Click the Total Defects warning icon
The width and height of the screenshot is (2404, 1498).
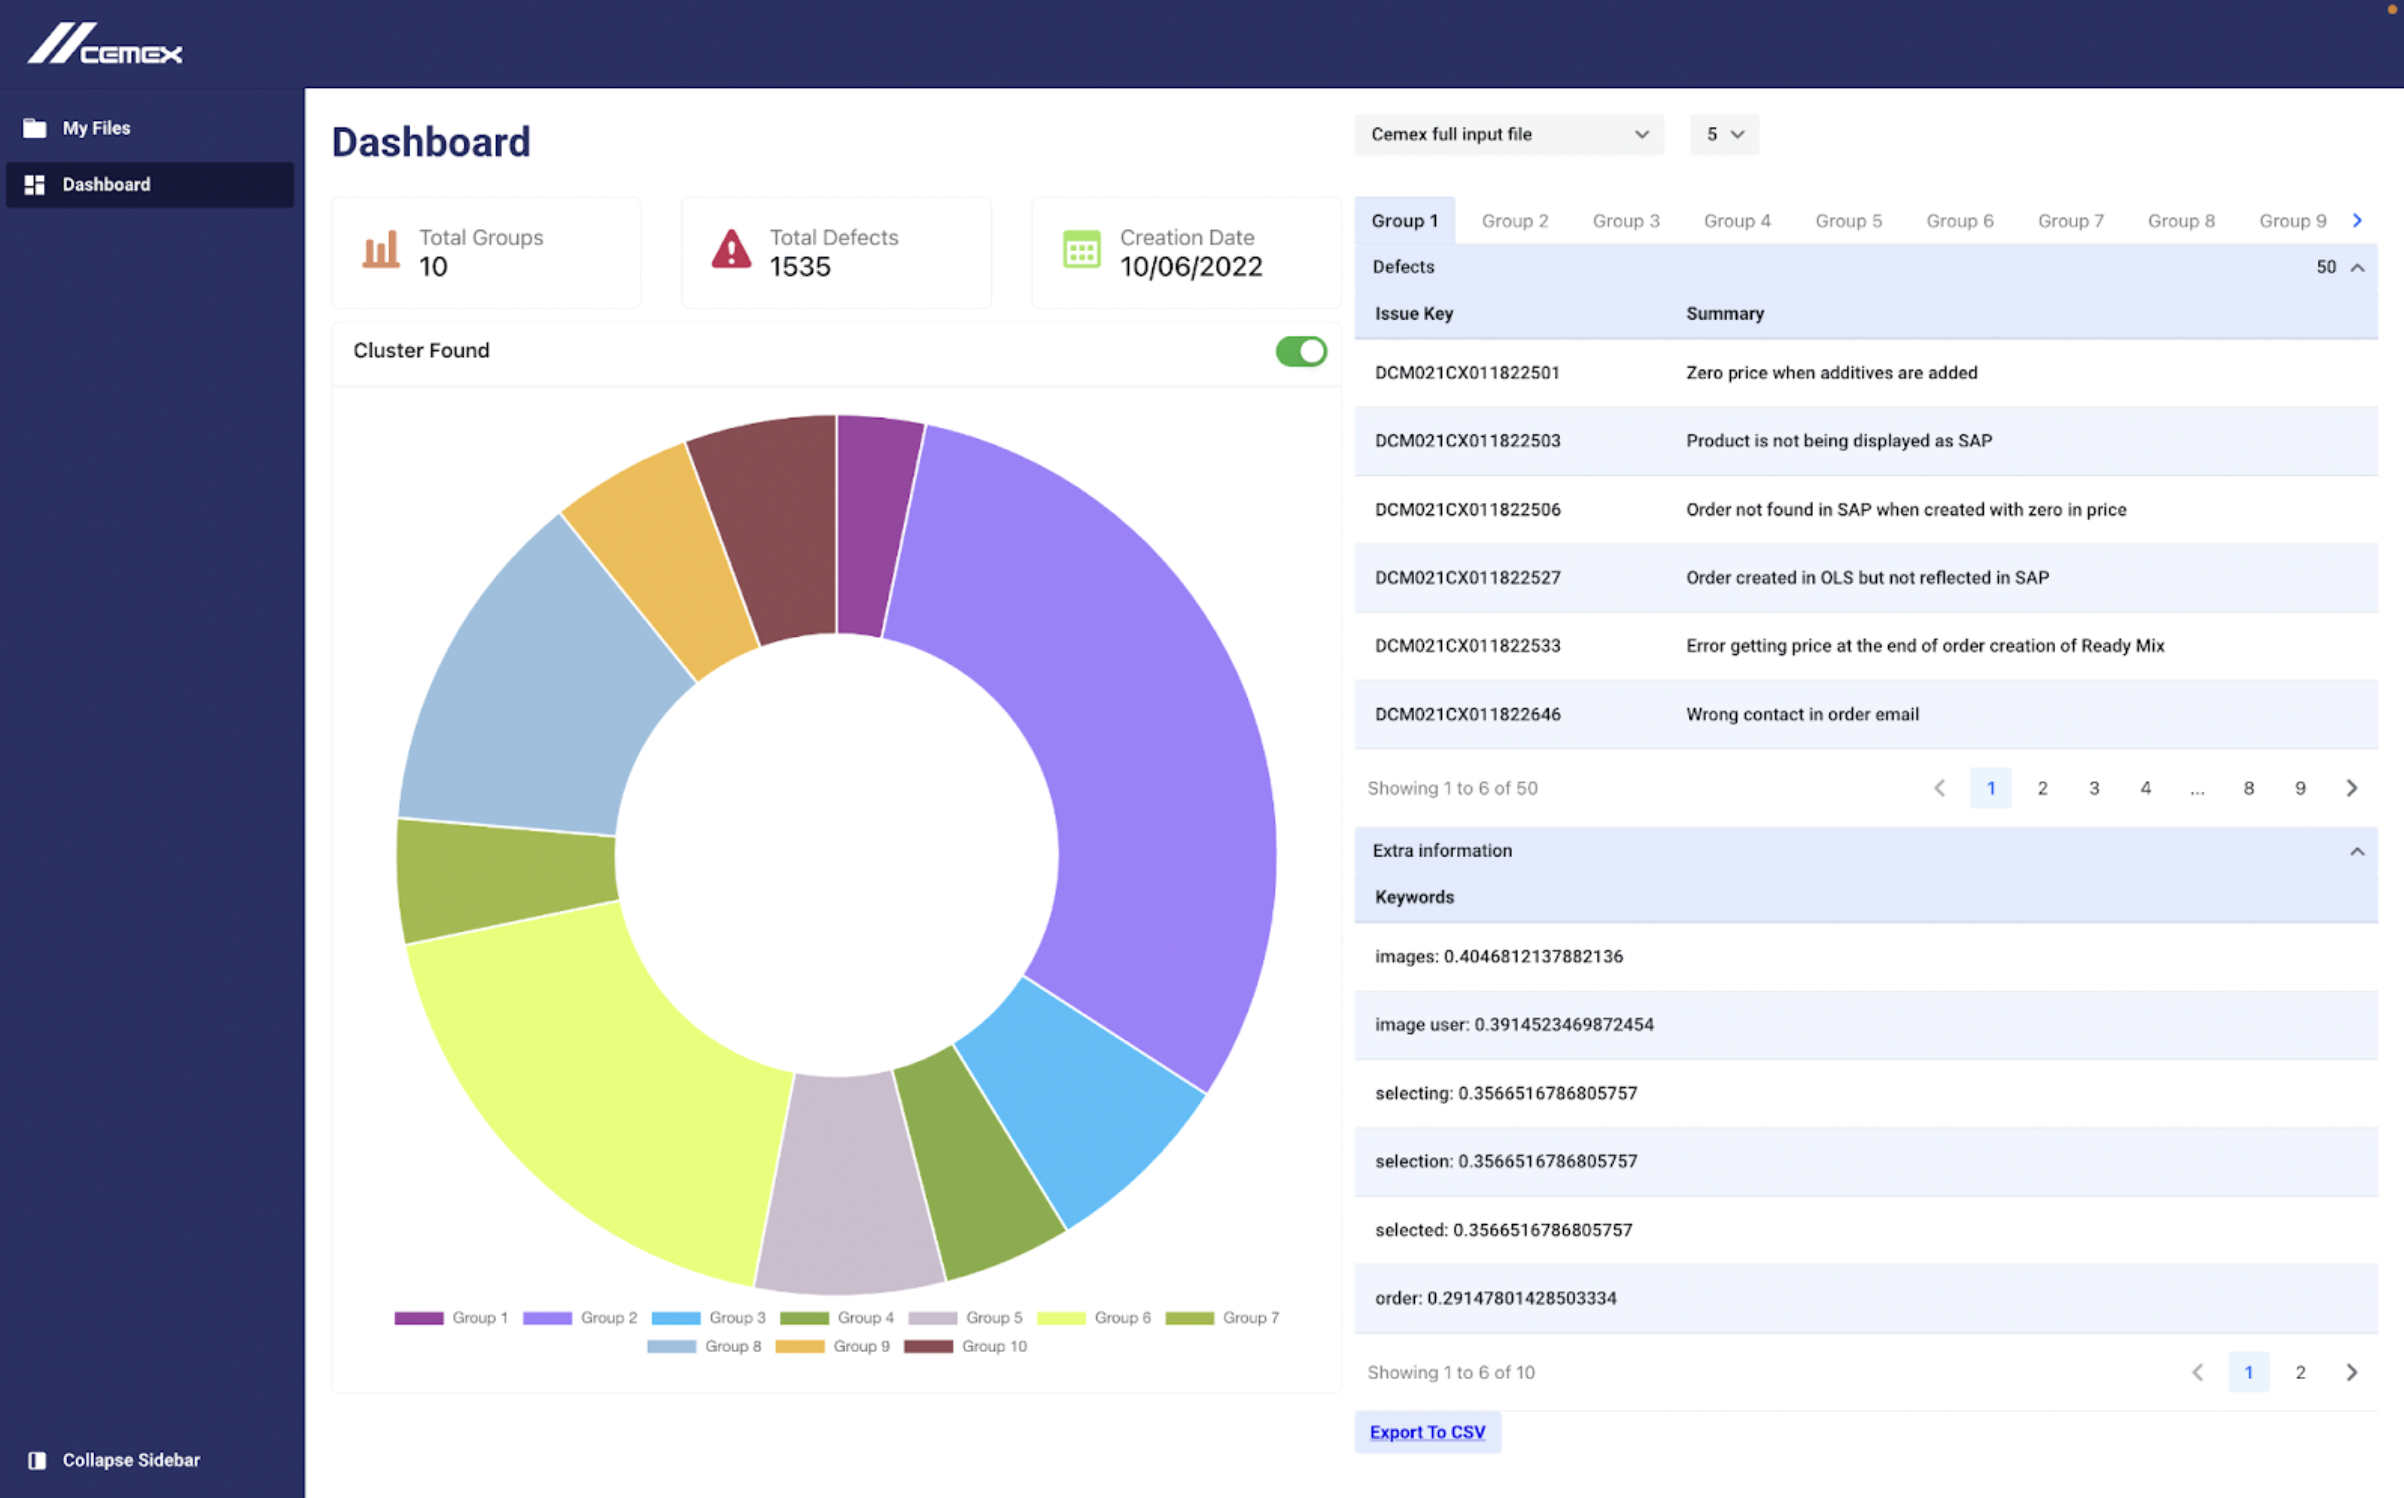click(x=731, y=250)
